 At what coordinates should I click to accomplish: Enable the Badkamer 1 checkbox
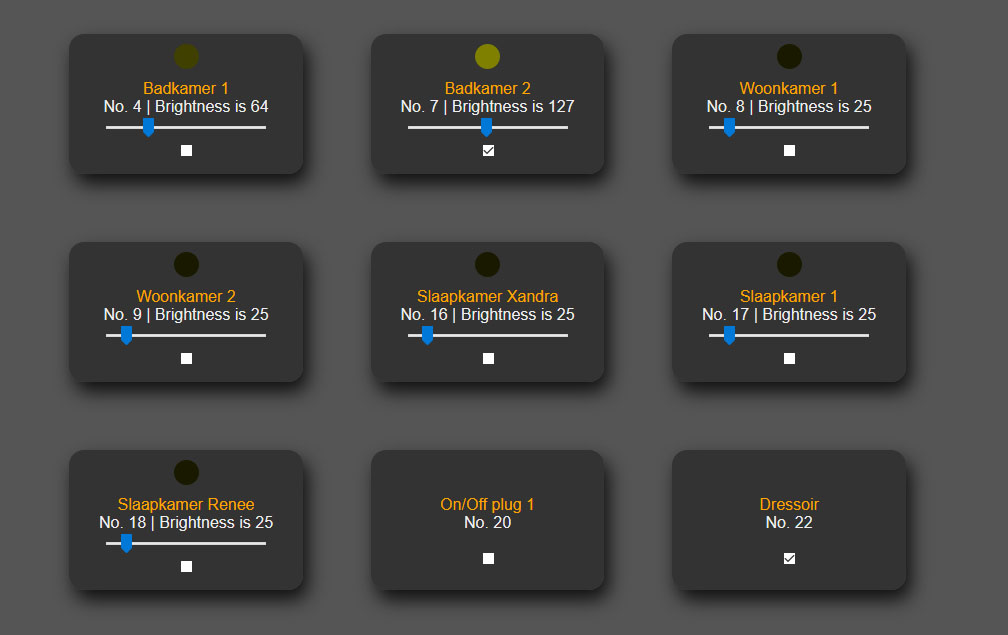186,150
